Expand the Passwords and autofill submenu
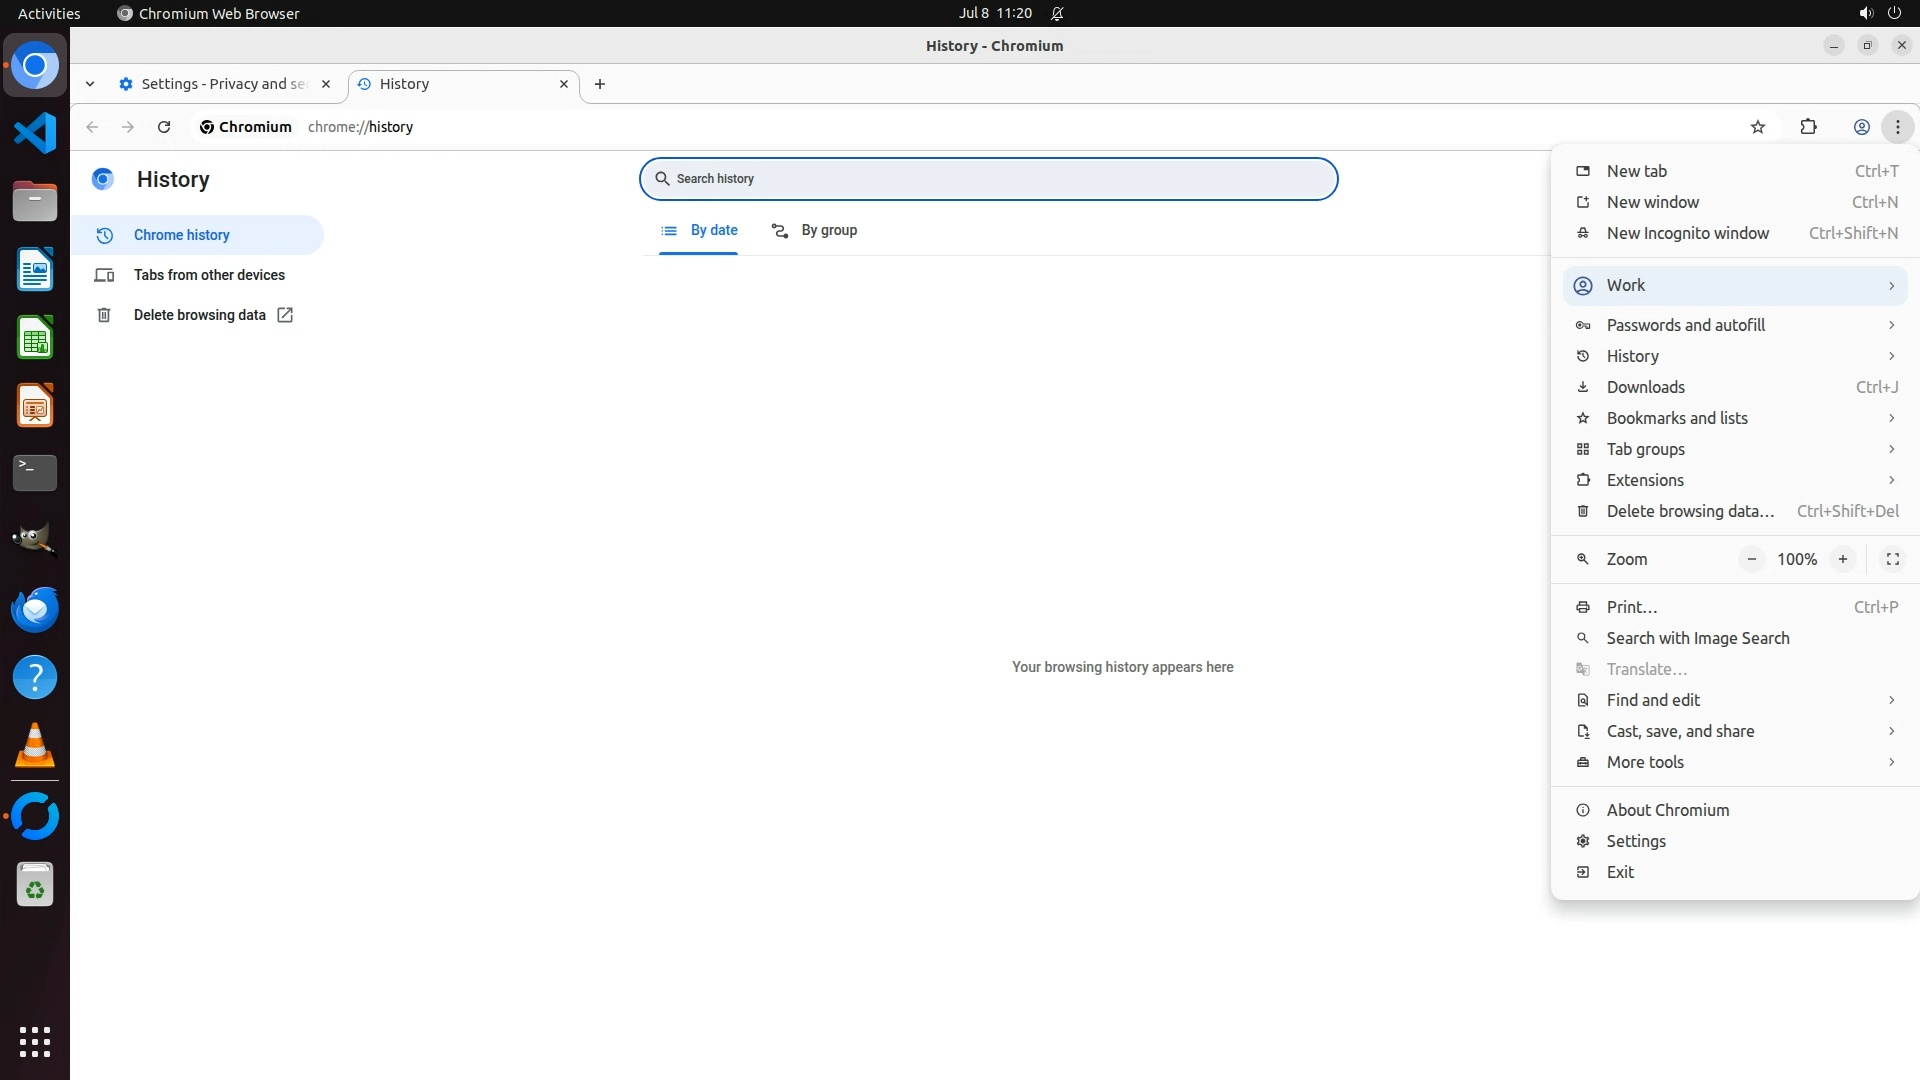 pyautogui.click(x=1735, y=325)
